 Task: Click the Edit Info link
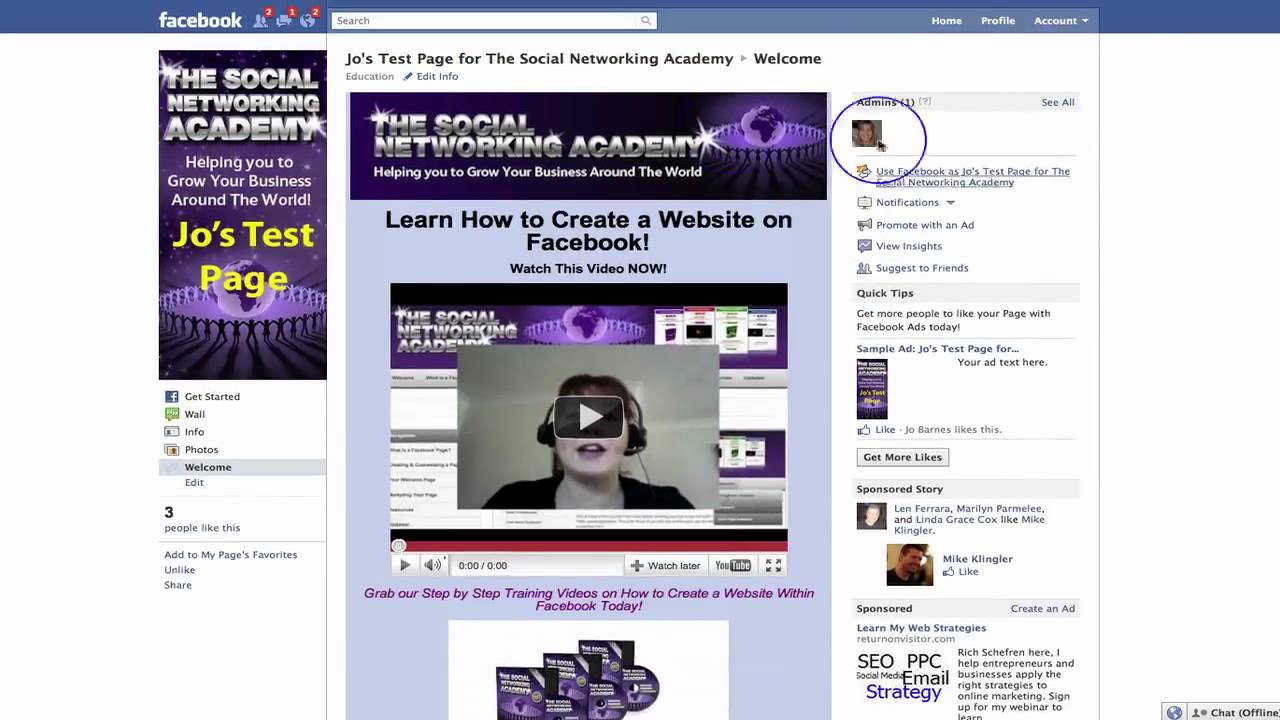tap(437, 76)
